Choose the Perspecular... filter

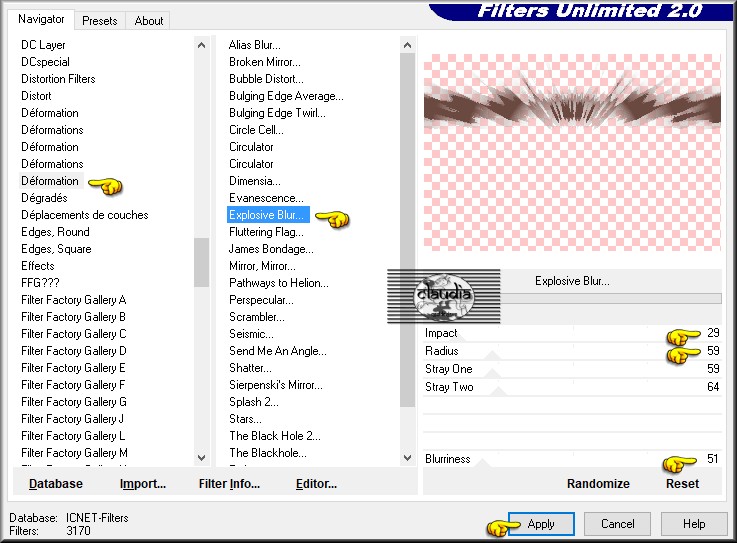pos(261,300)
